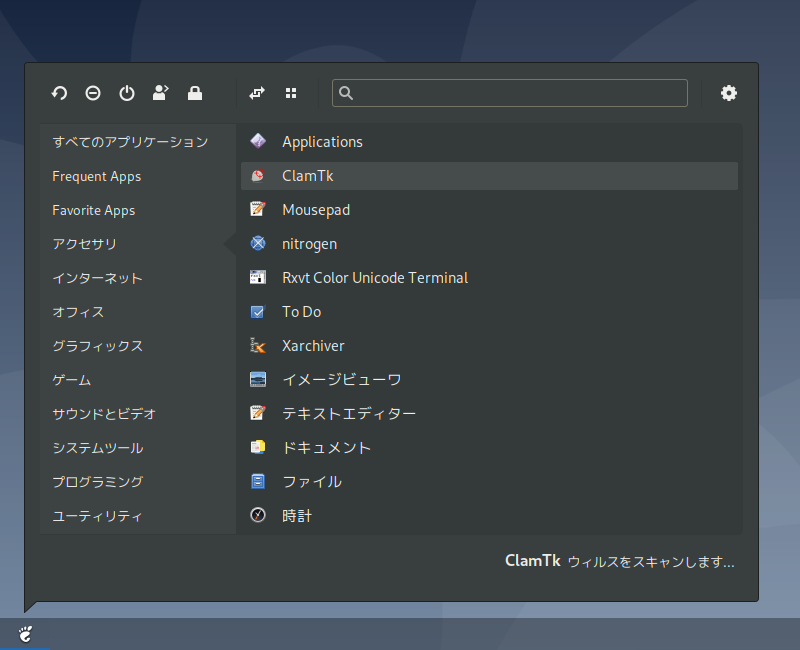The width and height of the screenshot is (800, 650).
Task: Click the nitrogen app icon
Action: [x=258, y=243]
